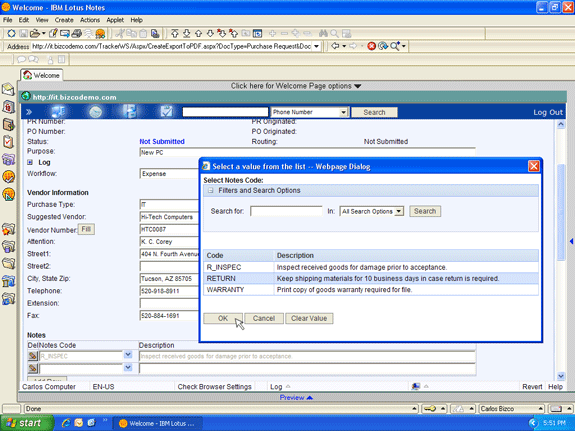This screenshot has height=431, width=575.
Task: Click the Revert link at bottom
Action: [532, 387]
